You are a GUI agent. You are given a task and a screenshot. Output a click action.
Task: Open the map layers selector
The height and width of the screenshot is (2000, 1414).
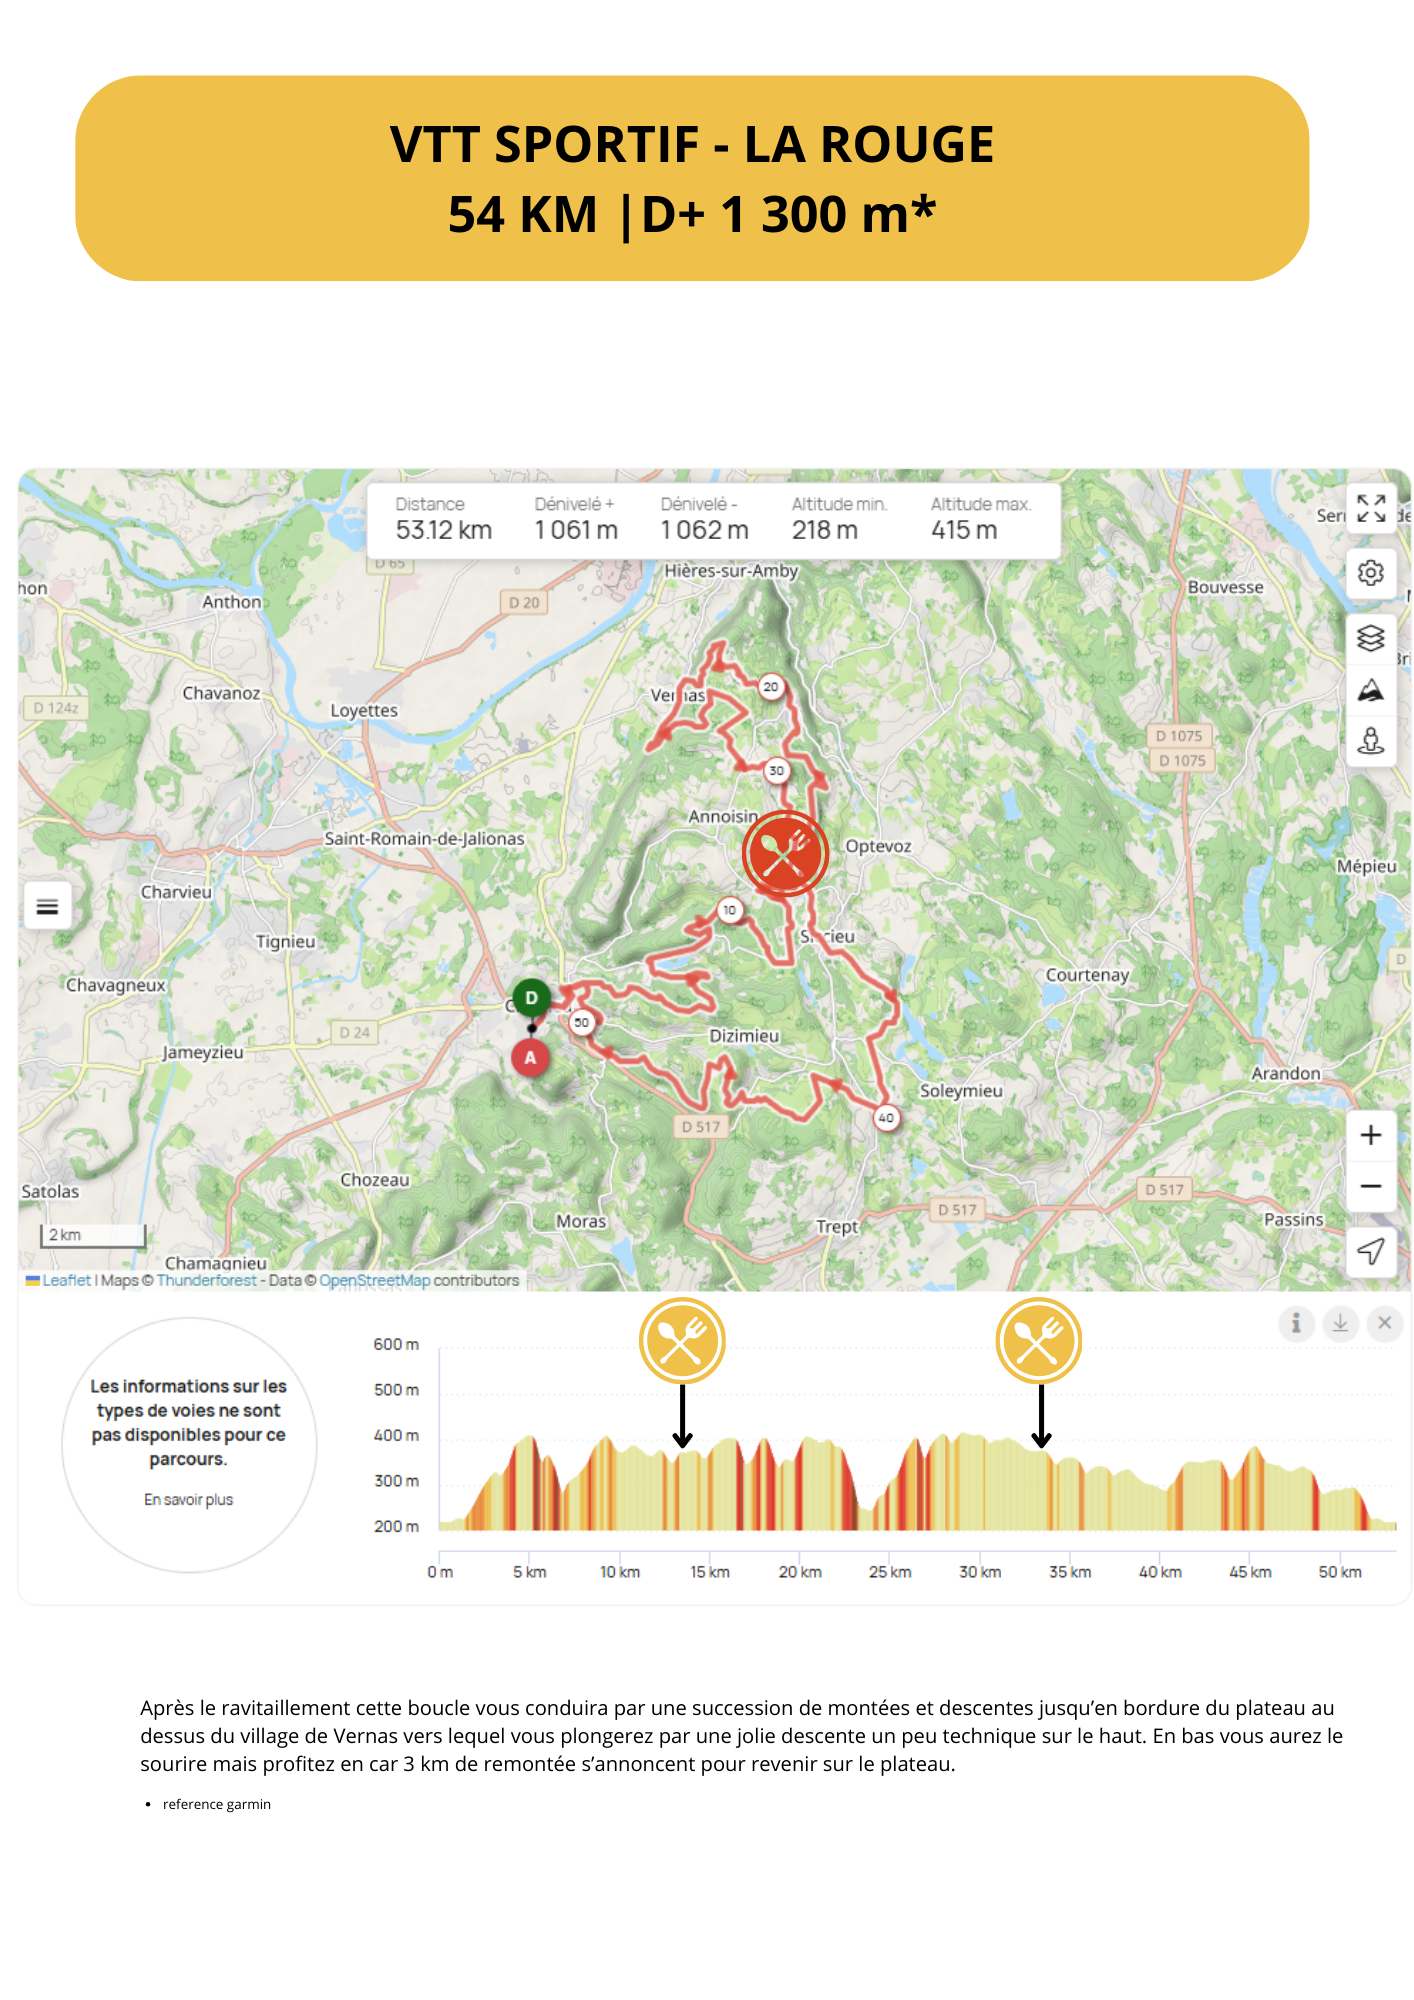pos(1370,638)
